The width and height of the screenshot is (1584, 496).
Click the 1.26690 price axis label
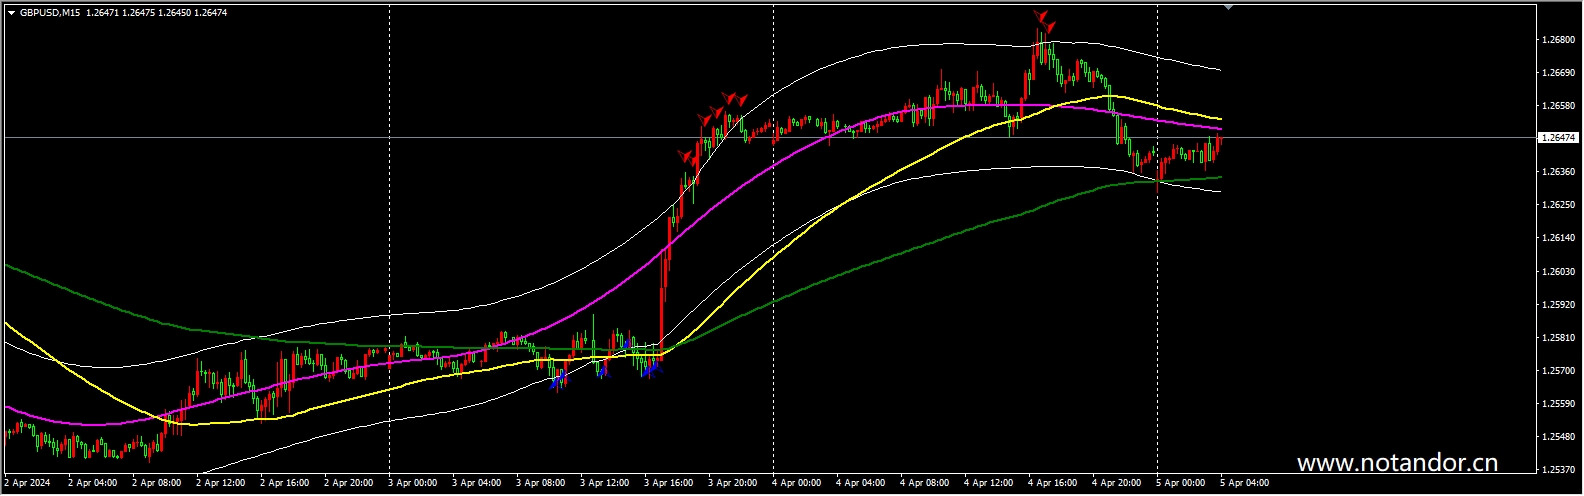[x=1559, y=73]
